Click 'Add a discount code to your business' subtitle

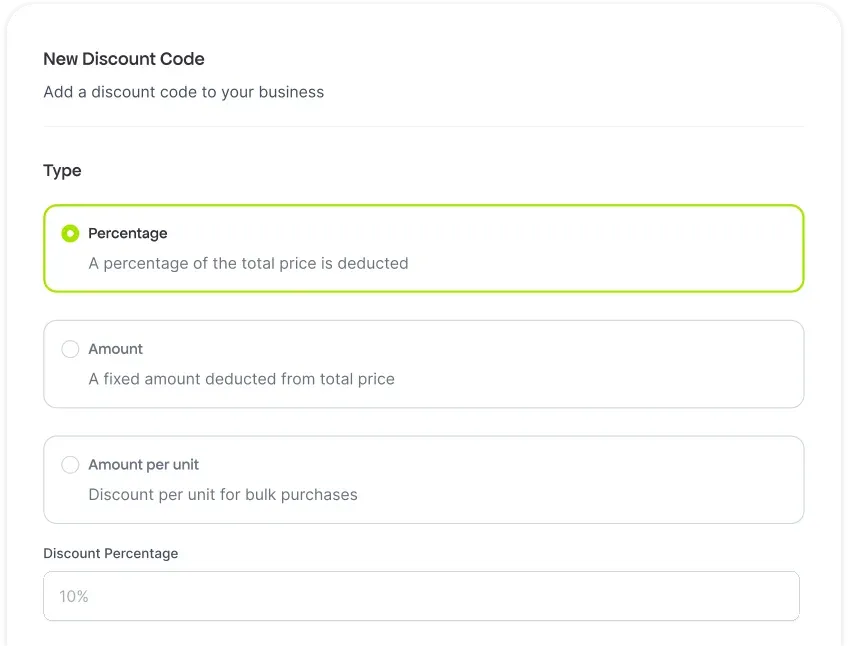(x=184, y=92)
